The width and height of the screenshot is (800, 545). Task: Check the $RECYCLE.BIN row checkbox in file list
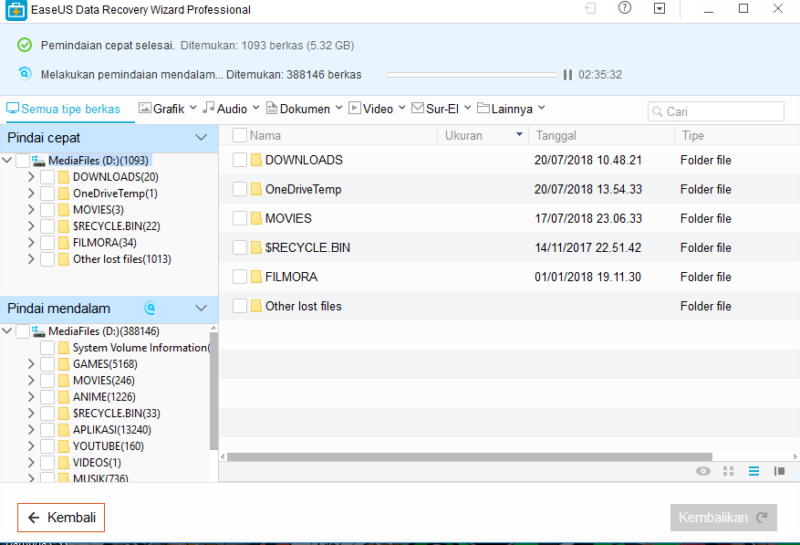[x=240, y=247]
